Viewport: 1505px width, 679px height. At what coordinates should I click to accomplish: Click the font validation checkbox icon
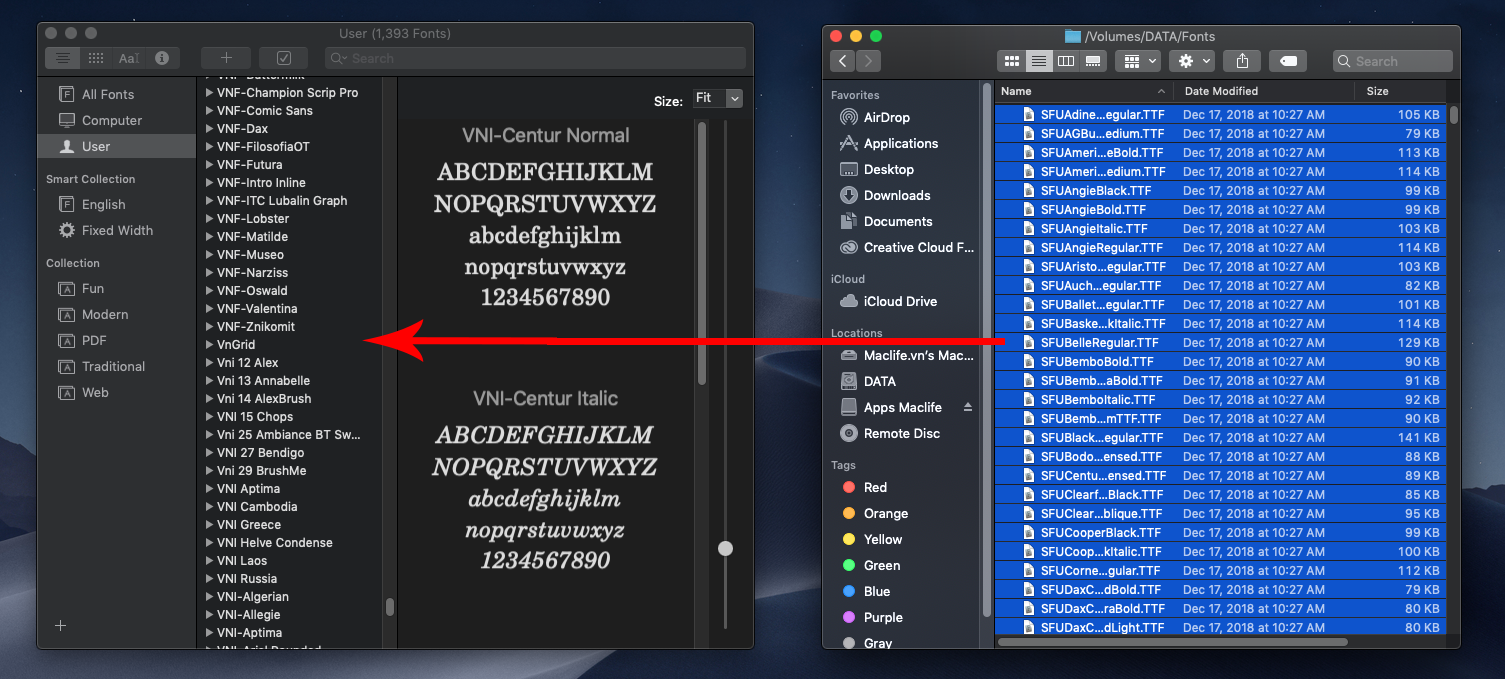point(283,57)
